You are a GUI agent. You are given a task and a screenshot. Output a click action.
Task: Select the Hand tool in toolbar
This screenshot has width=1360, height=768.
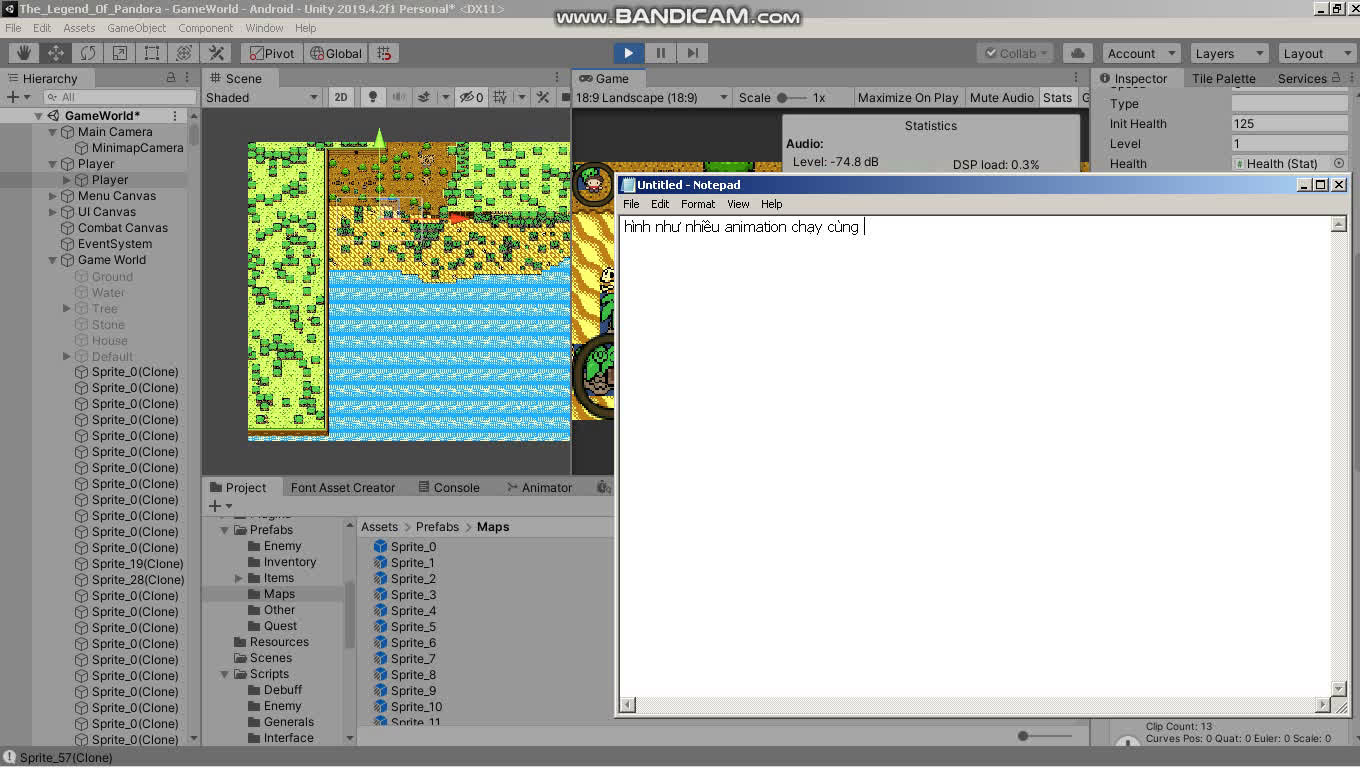point(24,53)
